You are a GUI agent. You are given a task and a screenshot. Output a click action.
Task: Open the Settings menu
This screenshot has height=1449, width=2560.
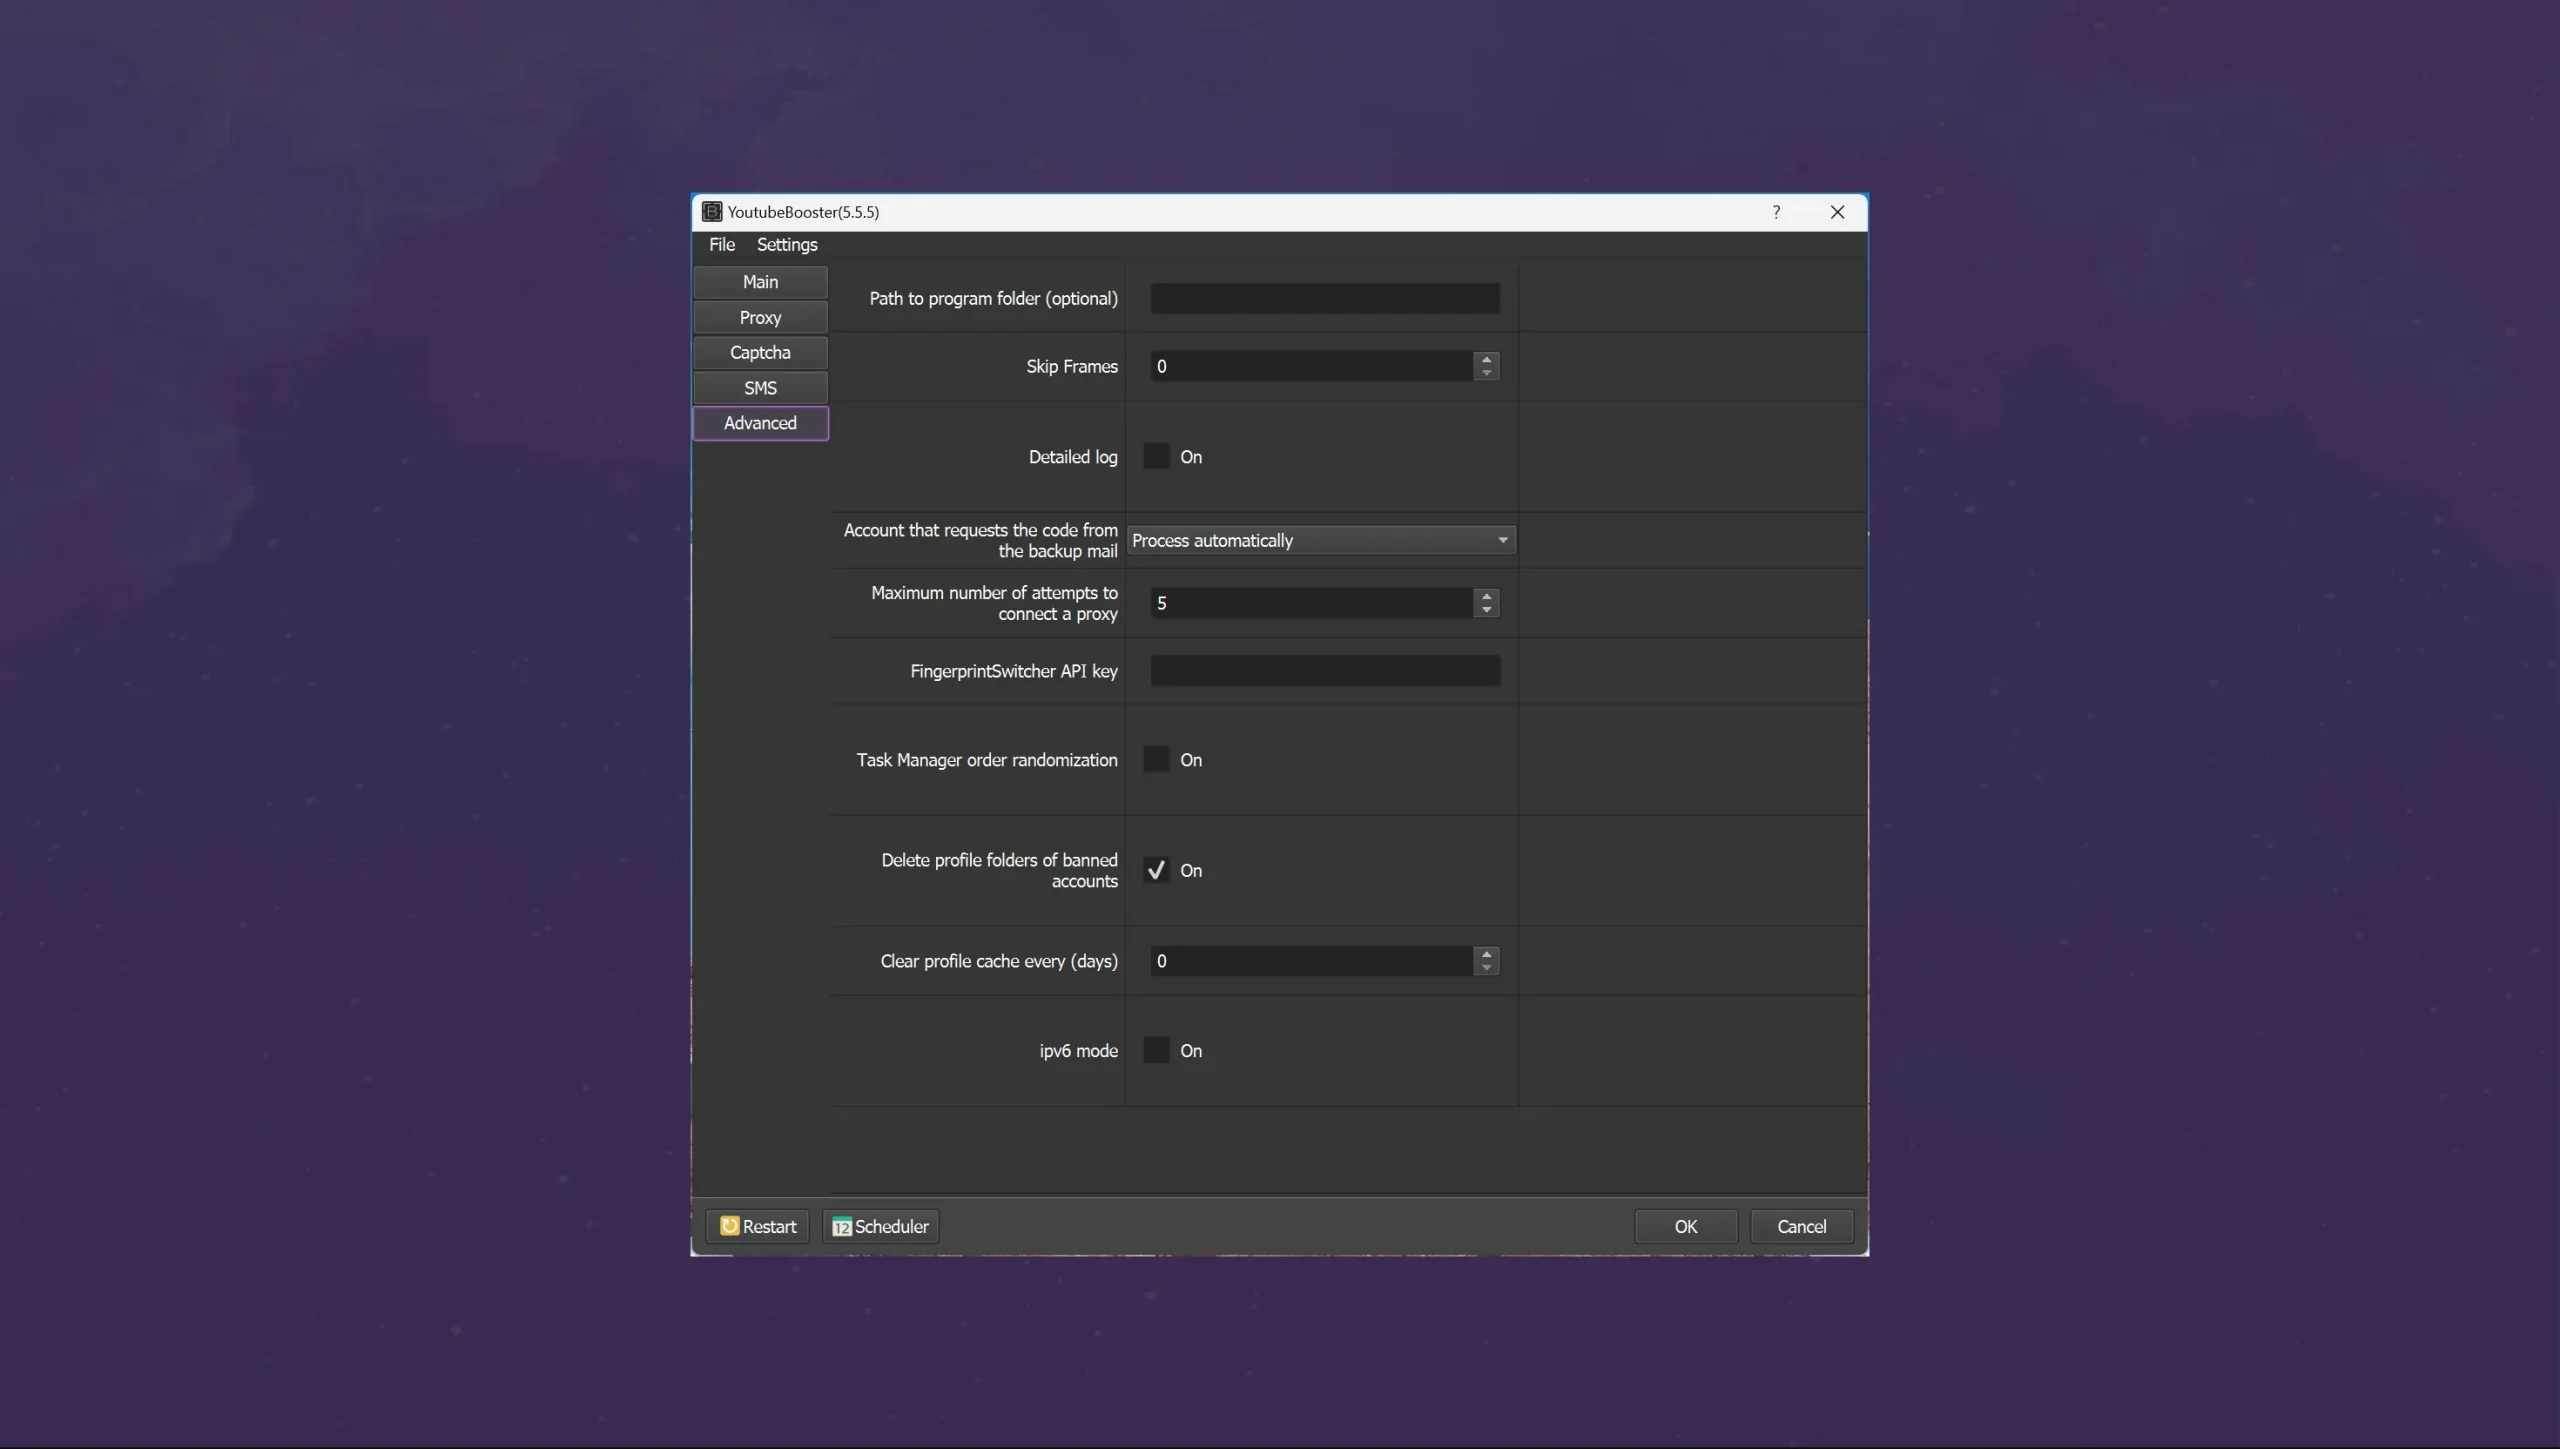click(x=787, y=245)
